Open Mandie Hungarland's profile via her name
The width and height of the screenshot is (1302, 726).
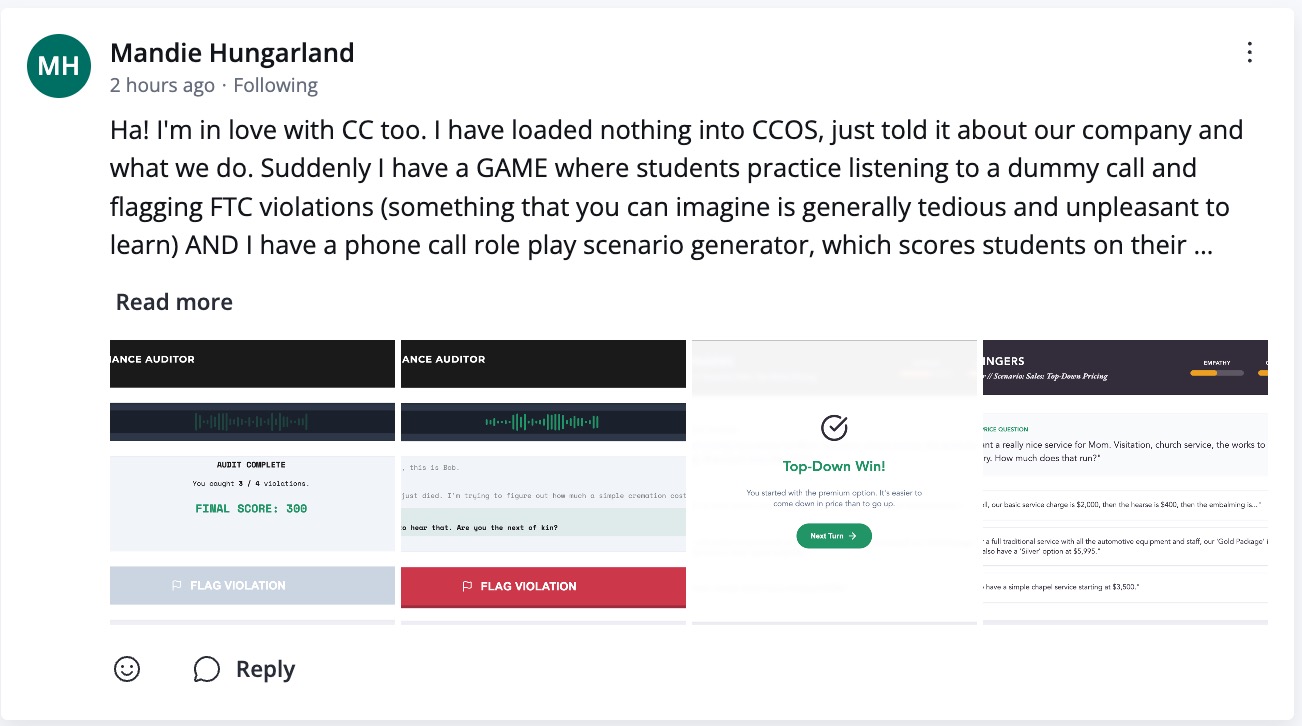tap(232, 52)
